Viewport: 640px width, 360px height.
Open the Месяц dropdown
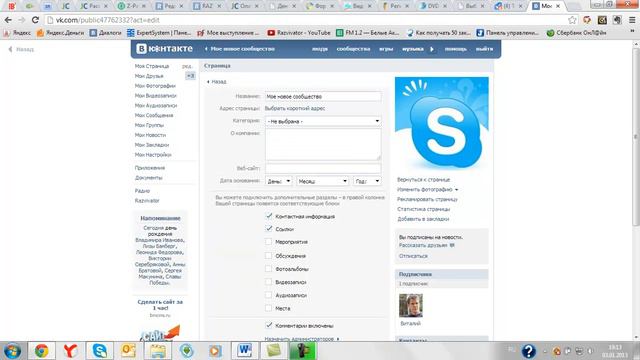(322, 181)
